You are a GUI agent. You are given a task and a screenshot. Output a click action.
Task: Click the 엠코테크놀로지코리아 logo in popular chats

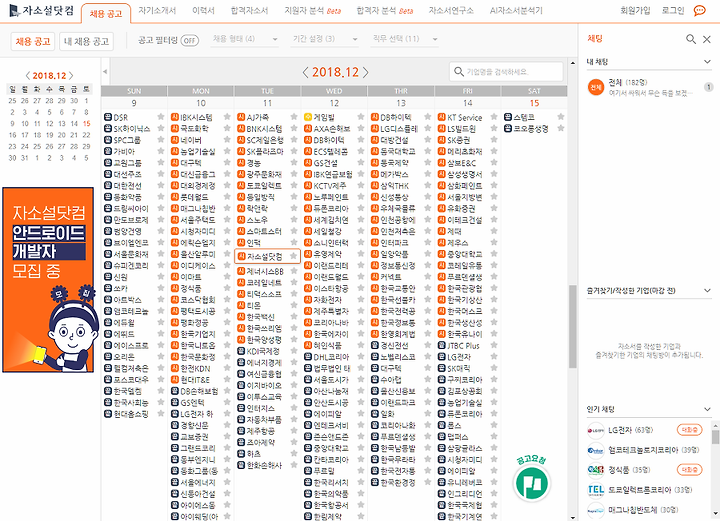tap(596, 450)
